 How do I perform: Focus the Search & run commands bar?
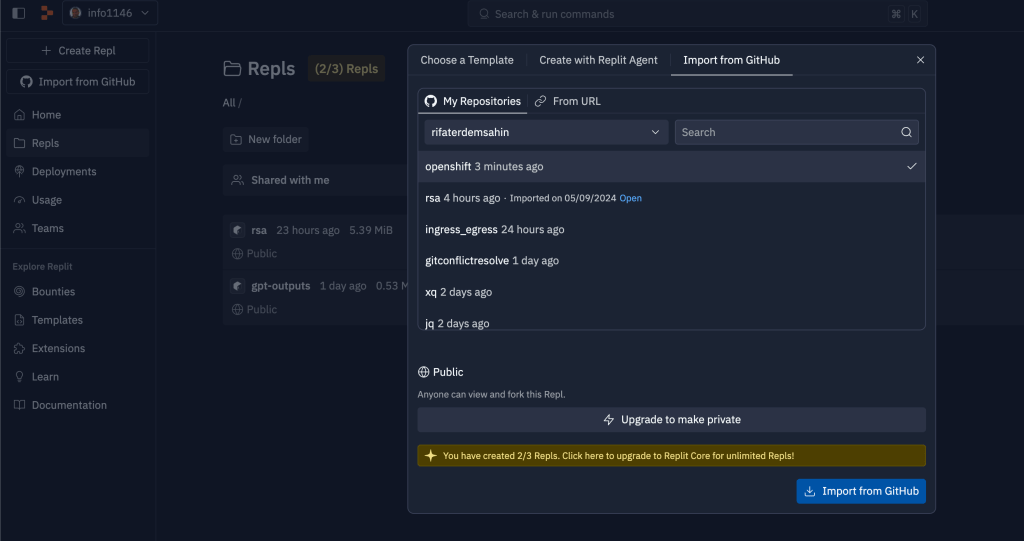[x=697, y=14]
